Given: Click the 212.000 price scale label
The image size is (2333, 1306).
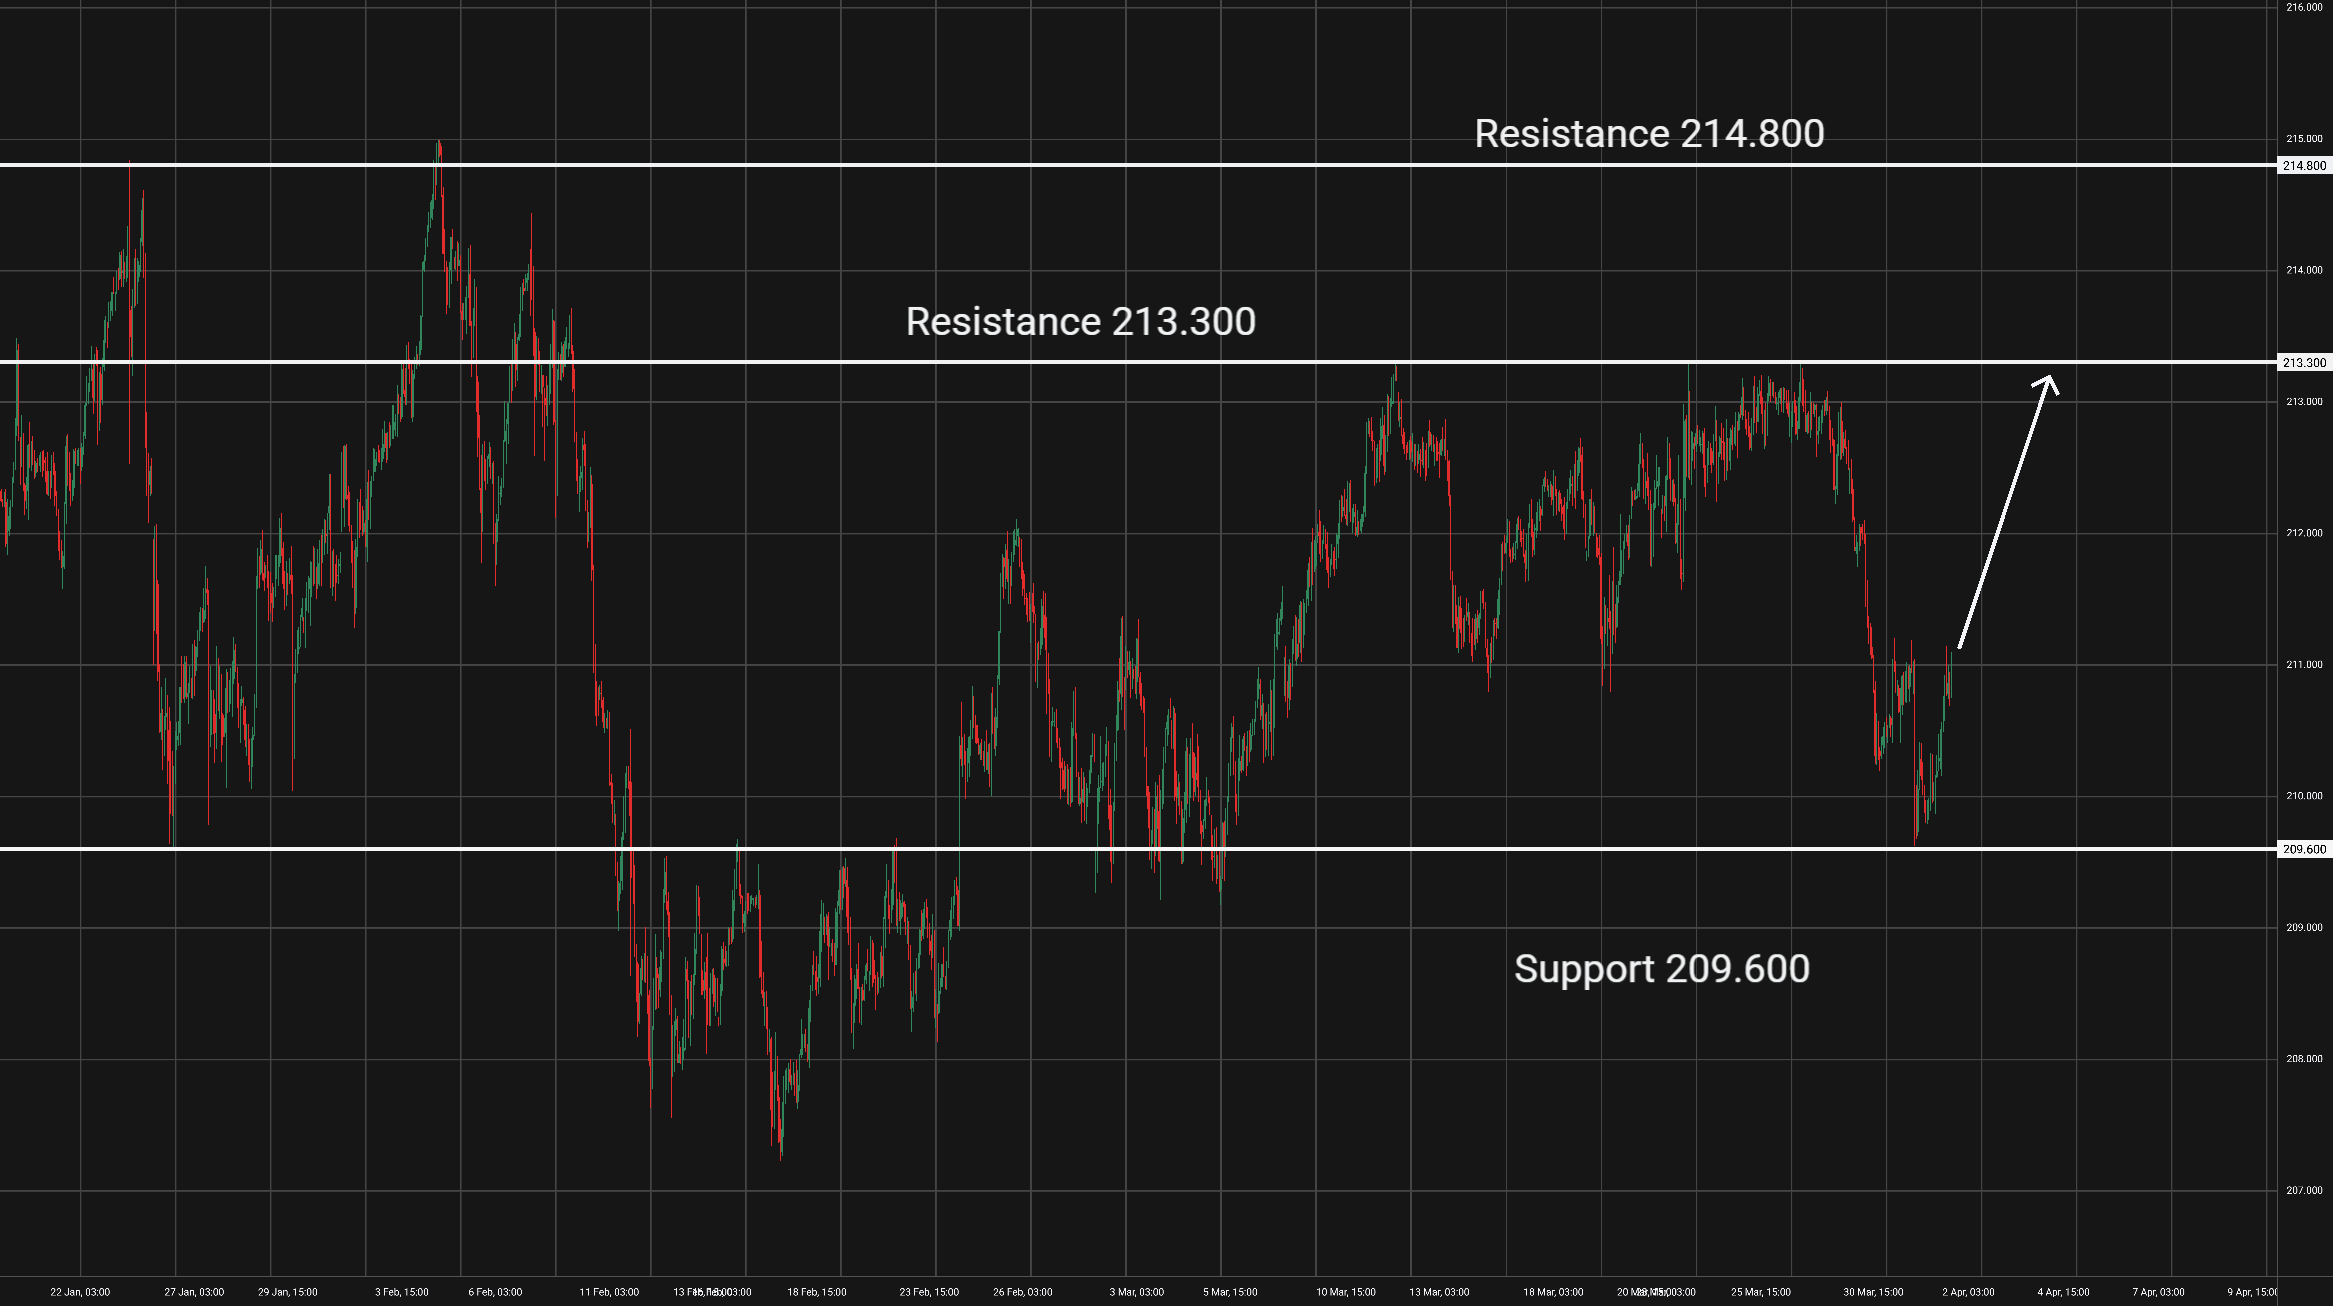Looking at the screenshot, I should (2304, 533).
